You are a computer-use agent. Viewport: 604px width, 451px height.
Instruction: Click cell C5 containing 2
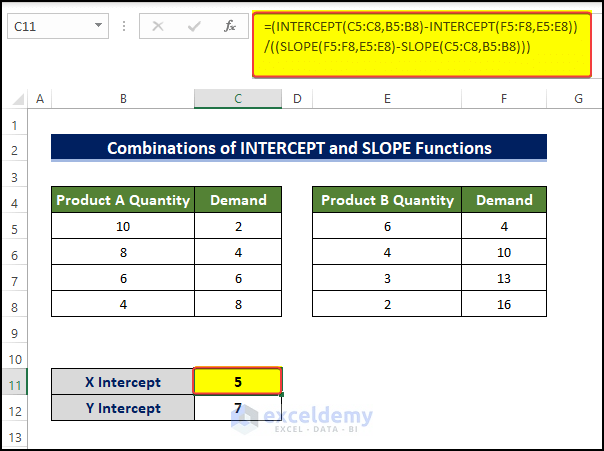pyautogui.click(x=238, y=226)
